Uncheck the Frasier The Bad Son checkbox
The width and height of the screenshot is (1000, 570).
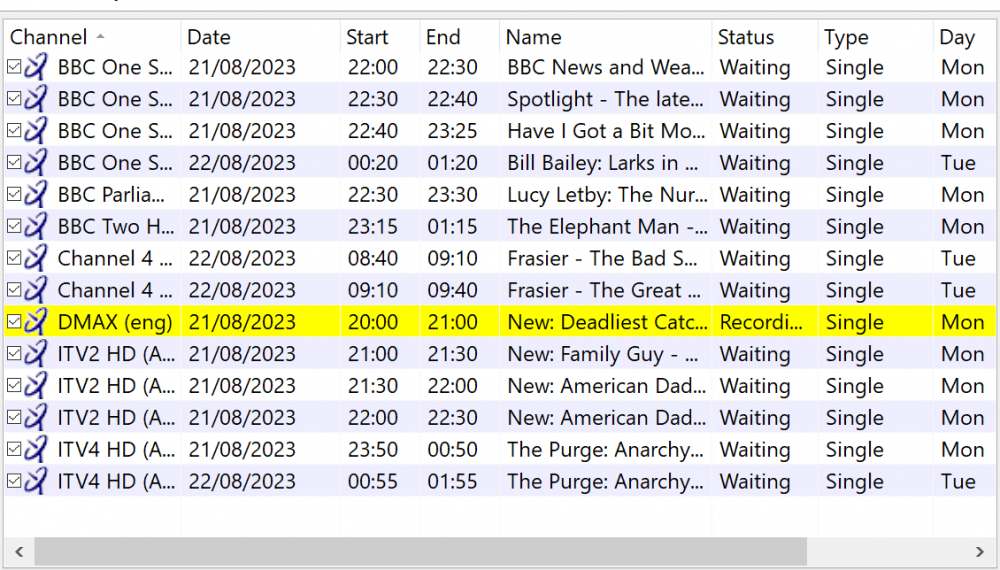(x=14, y=258)
